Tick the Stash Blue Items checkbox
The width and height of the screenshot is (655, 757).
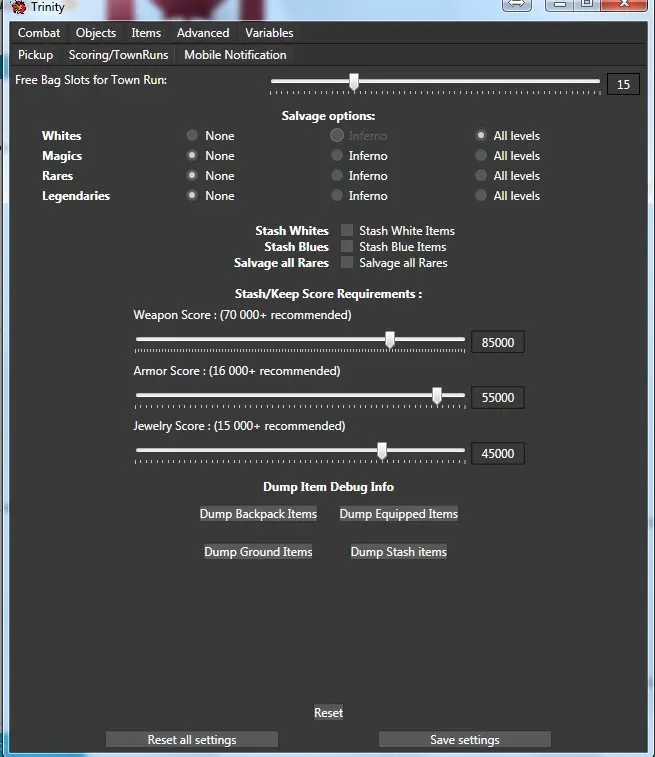pyautogui.click(x=347, y=247)
